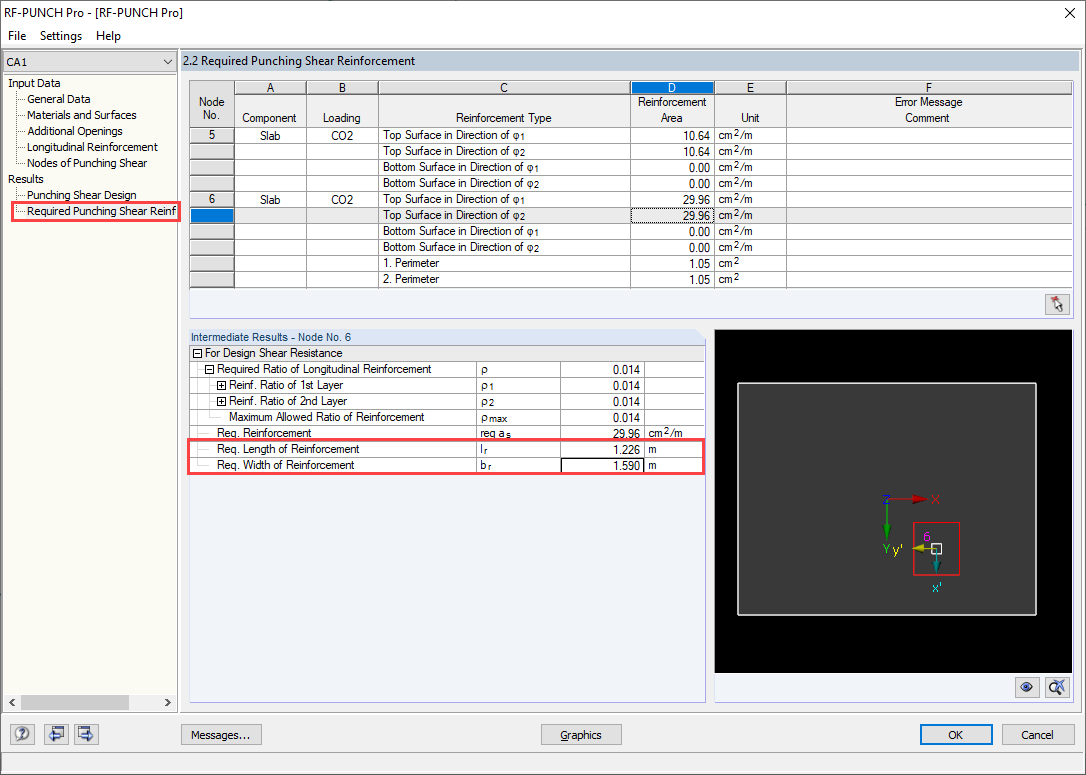Close the RF-PUNCH Pro window

tap(1070, 13)
